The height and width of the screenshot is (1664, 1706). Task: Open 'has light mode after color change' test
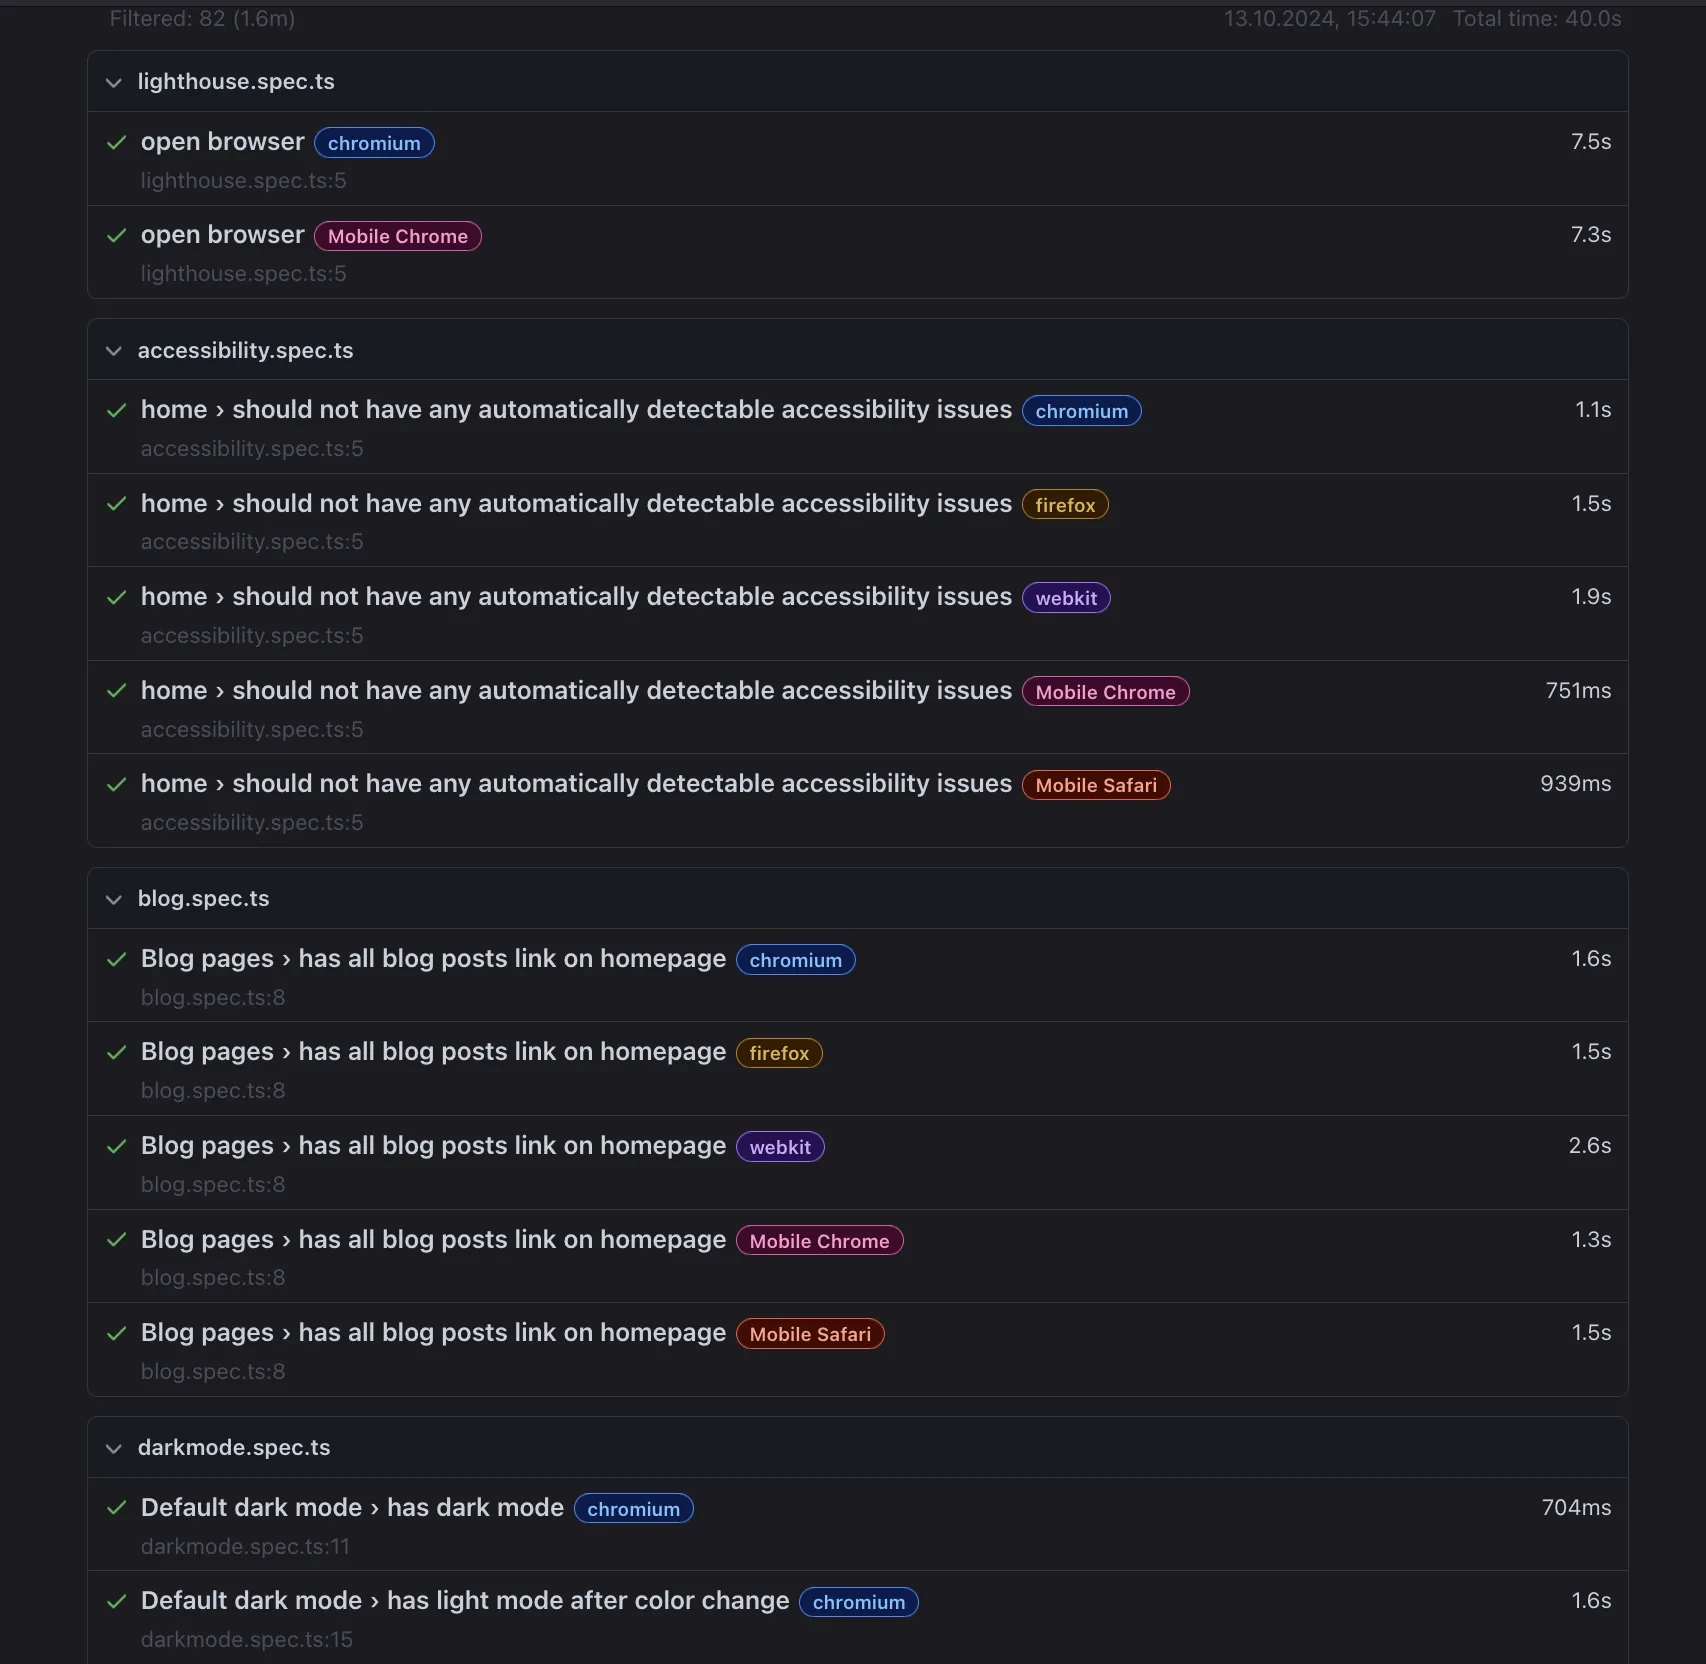(465, 1601)
